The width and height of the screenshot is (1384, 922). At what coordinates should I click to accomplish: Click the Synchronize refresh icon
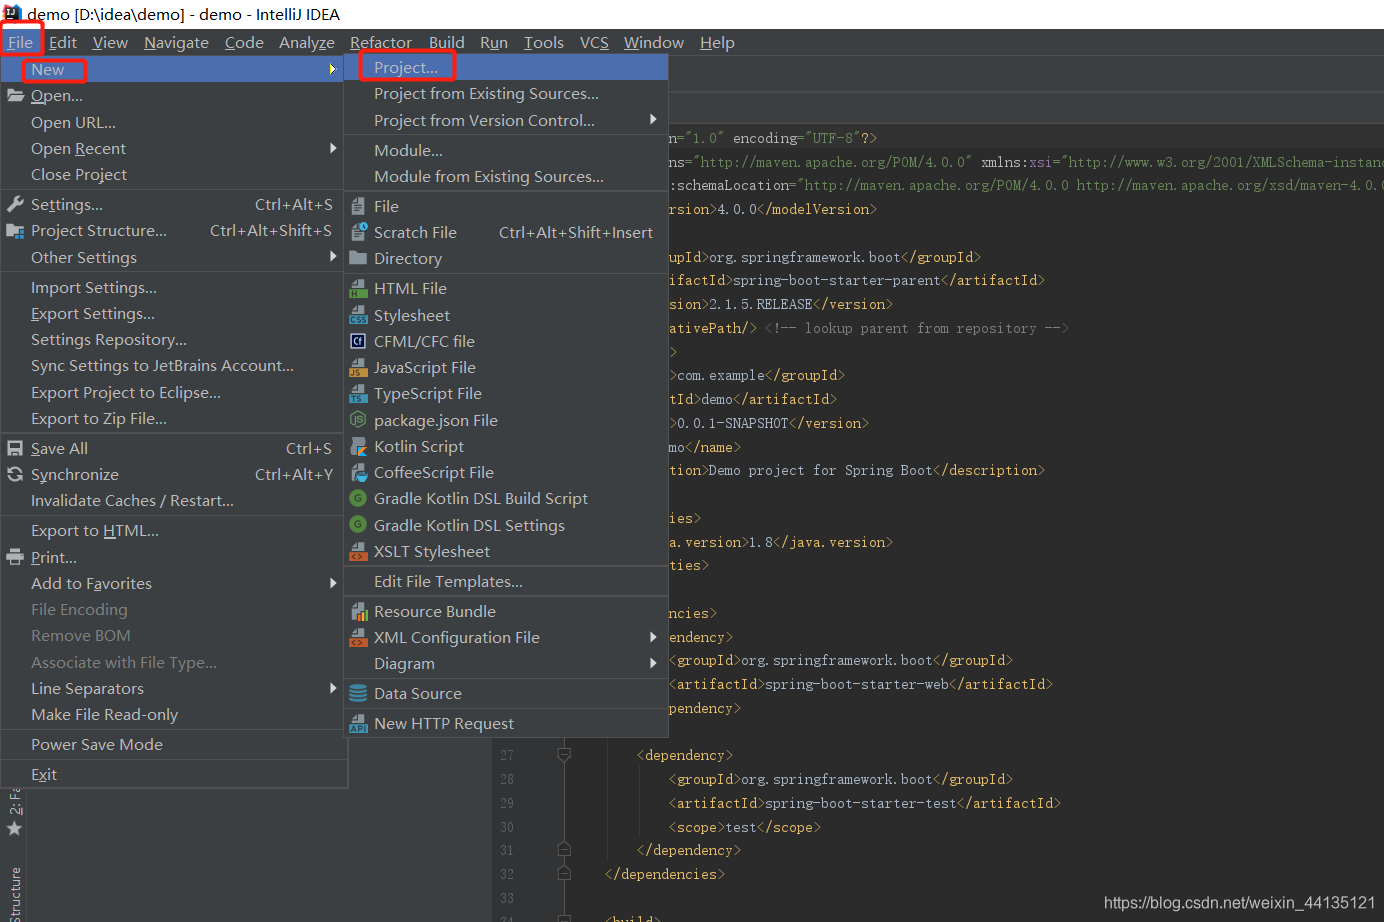pos(15,474)
